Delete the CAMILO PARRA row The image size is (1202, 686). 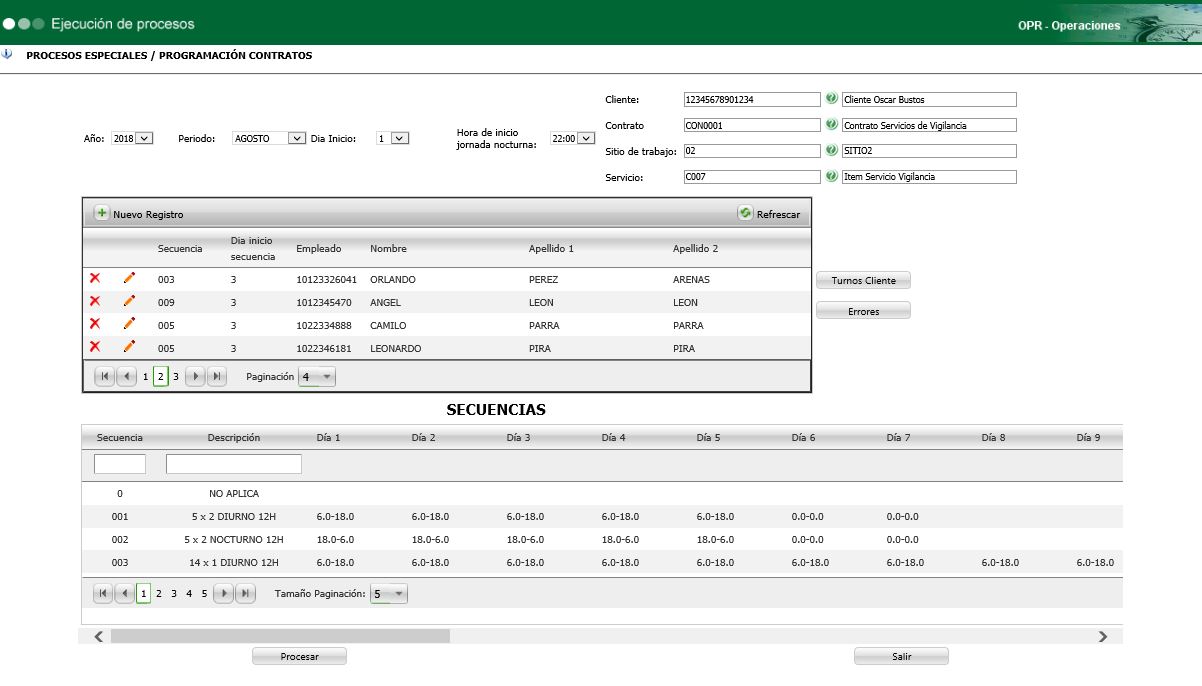95,324
